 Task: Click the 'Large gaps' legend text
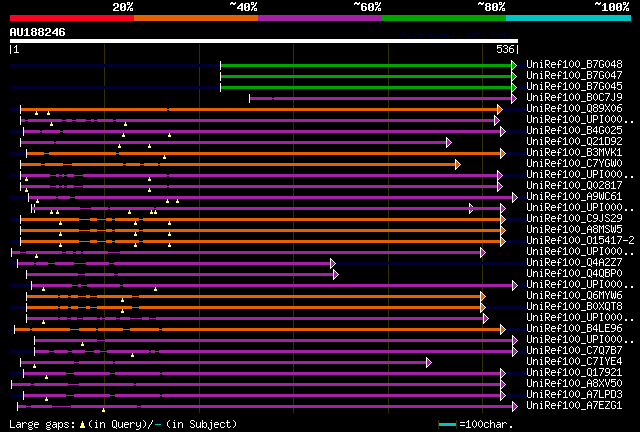point(42,425)
